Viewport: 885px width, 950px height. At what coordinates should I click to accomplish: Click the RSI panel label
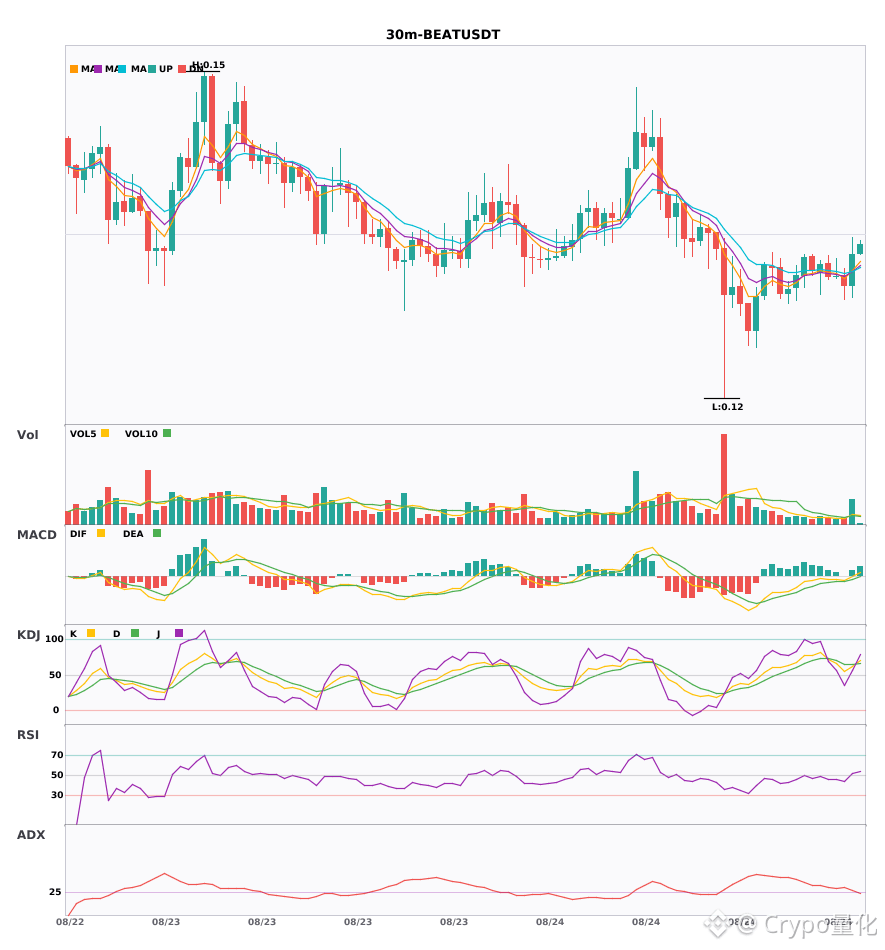pos(28,735)
